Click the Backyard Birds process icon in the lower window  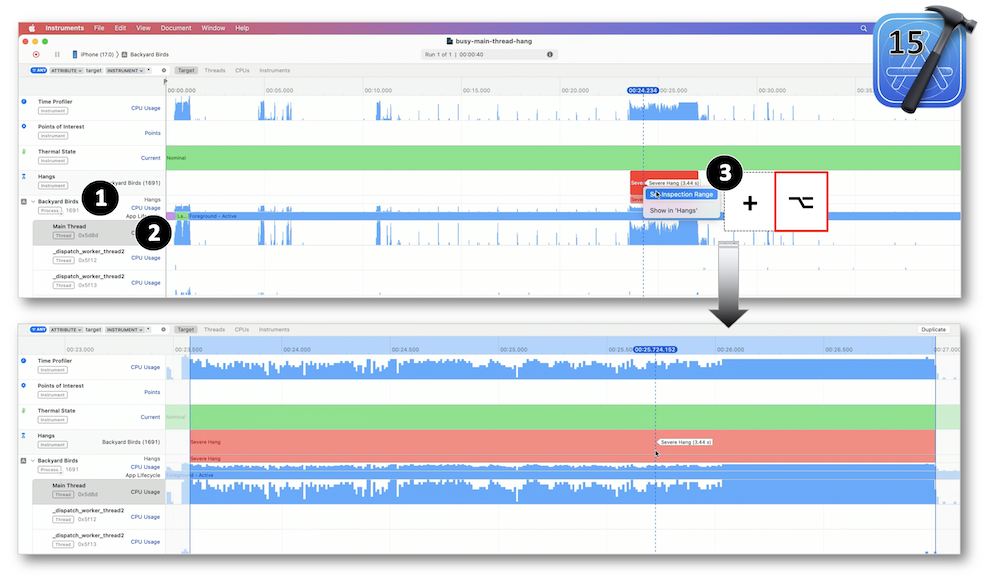24,460
